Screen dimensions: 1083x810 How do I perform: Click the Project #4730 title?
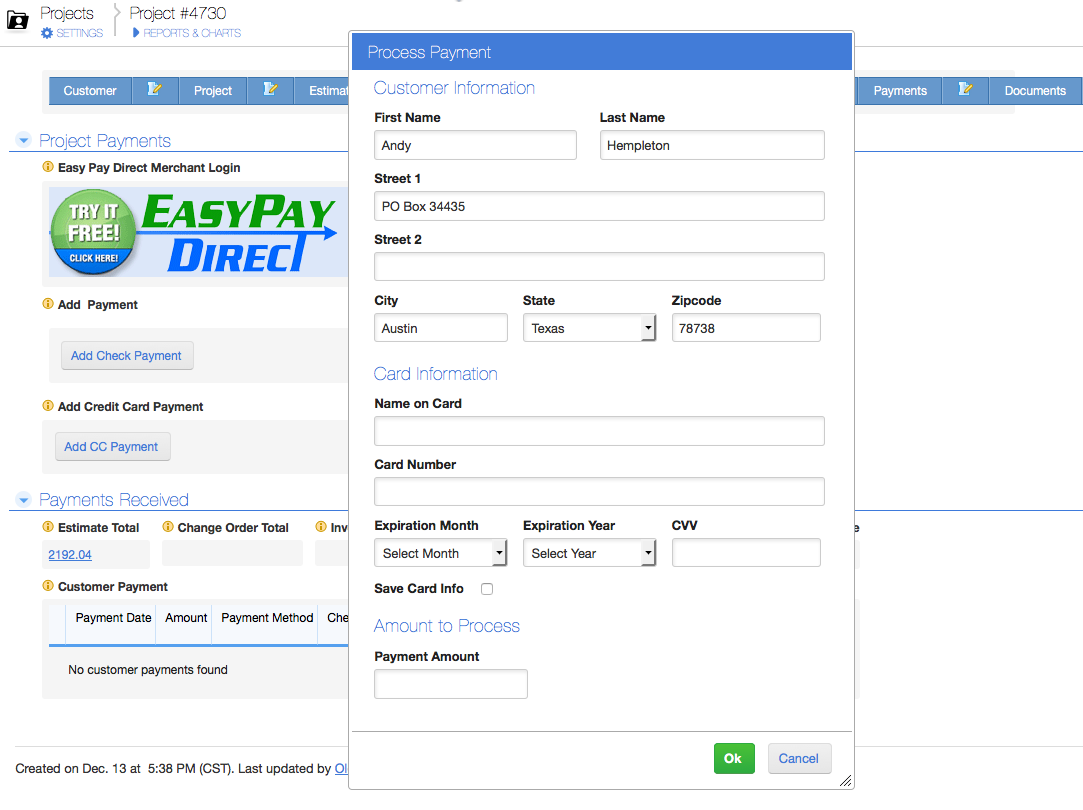[178, 13]
